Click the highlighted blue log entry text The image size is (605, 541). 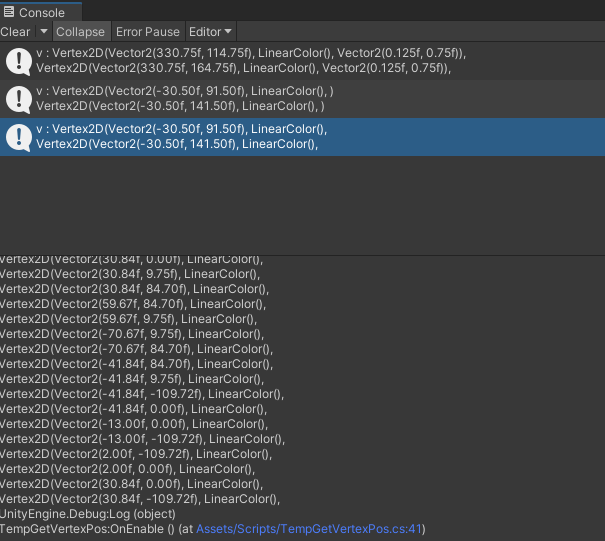coord(180,137)
